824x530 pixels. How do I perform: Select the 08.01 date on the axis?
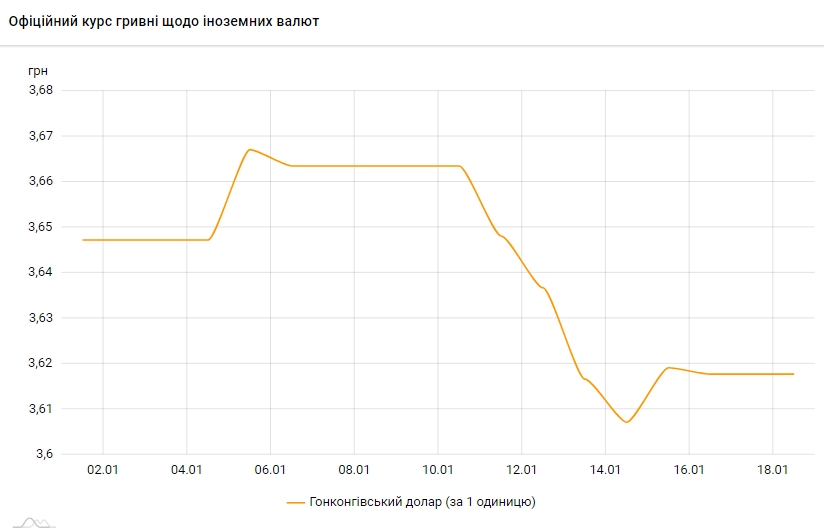coord(355,470)
